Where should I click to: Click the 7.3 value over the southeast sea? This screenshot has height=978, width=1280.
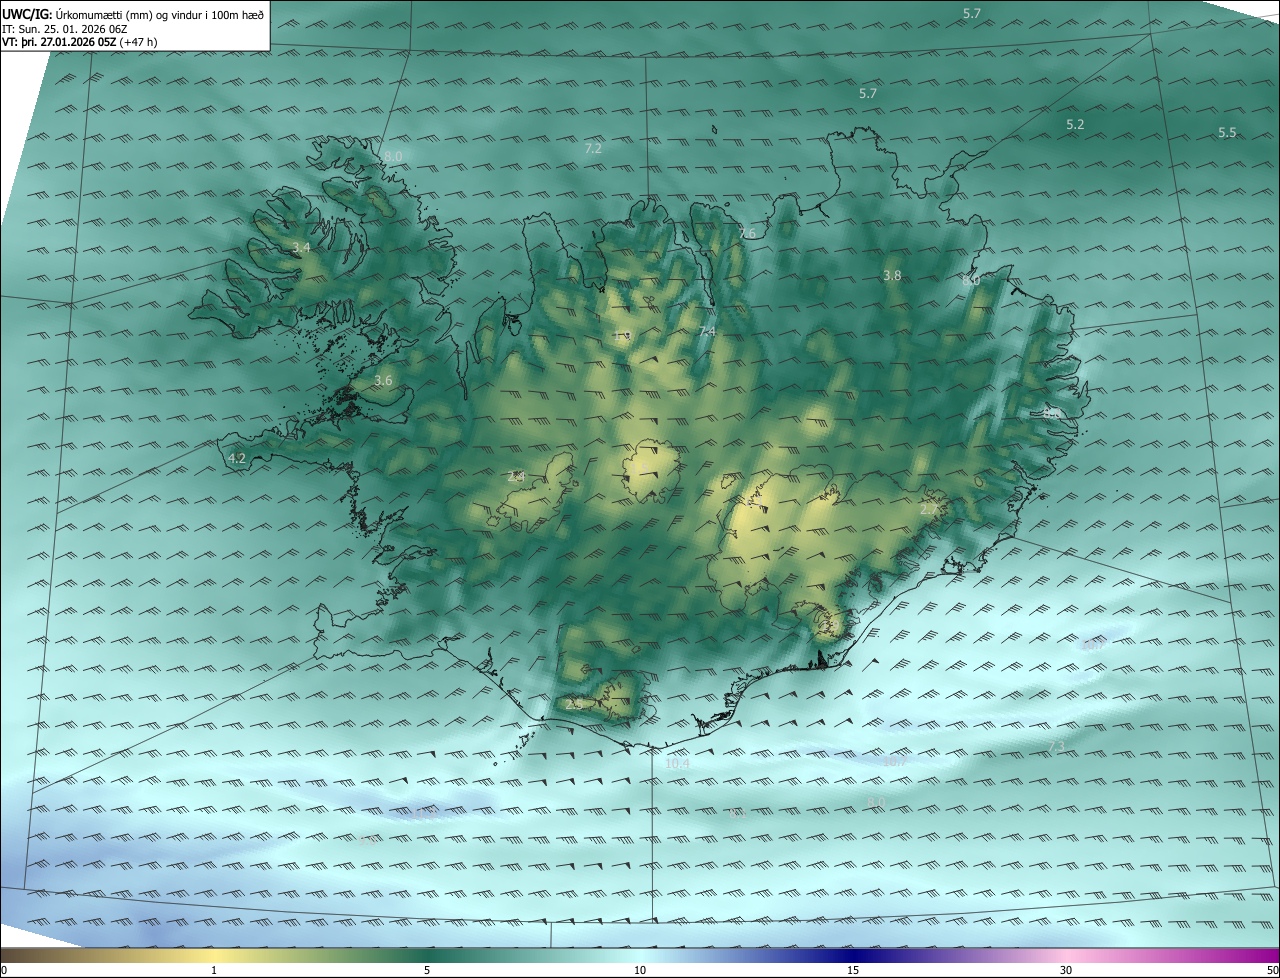coord(1056,747)
